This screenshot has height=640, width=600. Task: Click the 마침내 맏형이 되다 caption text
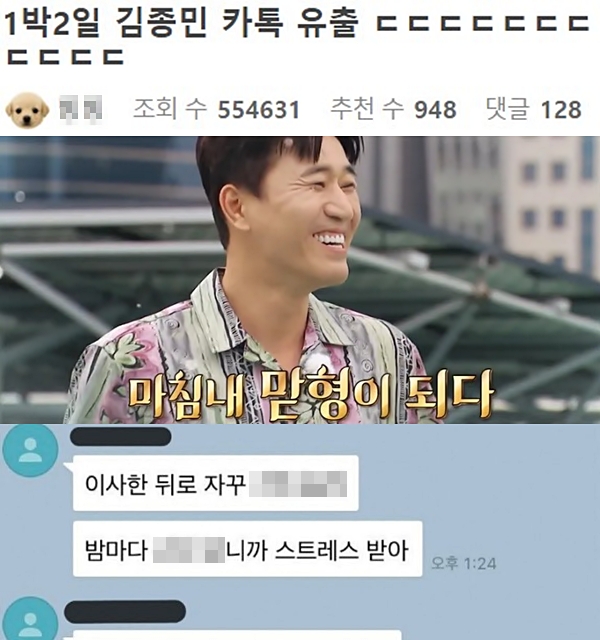[311, 394]
